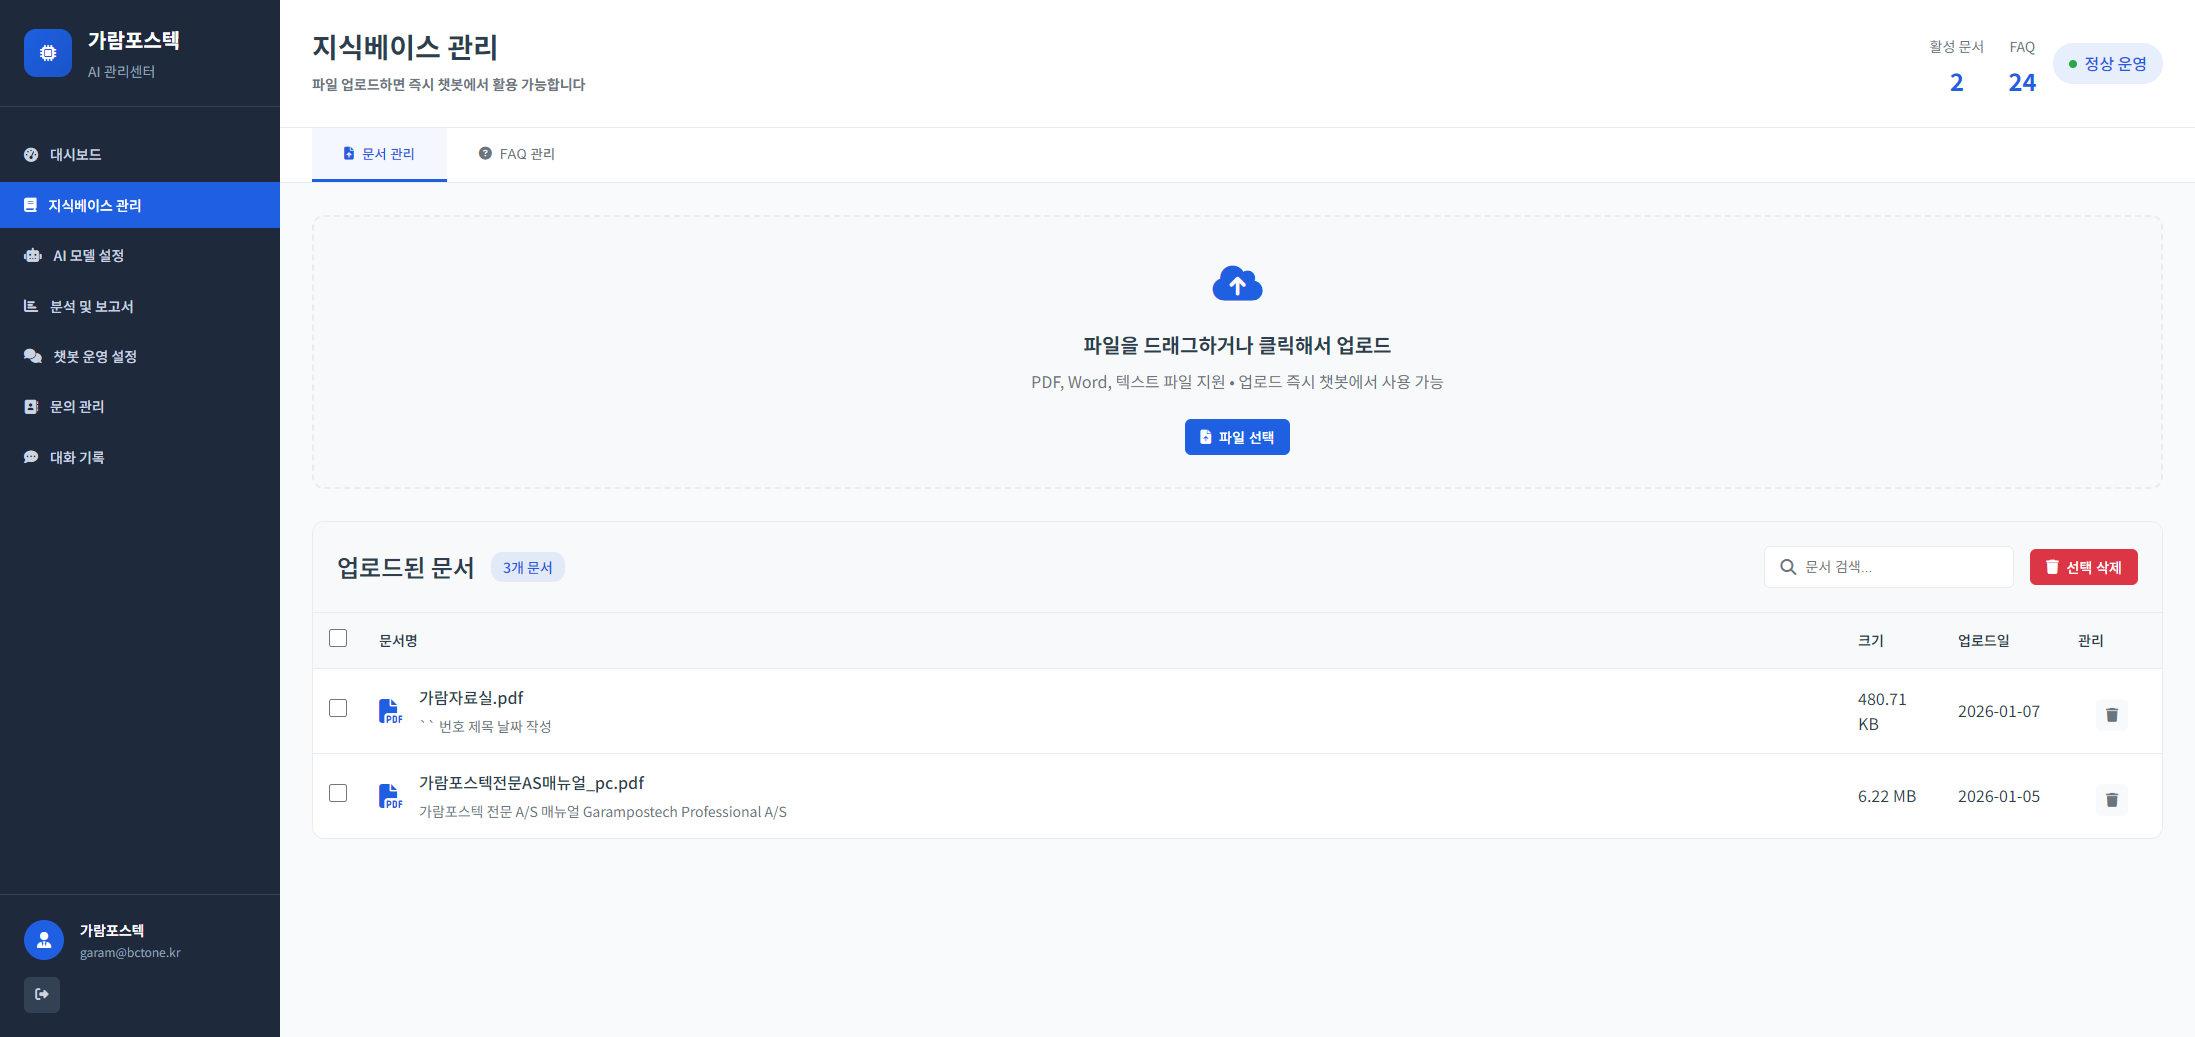2195x1037 pixels.
Task: Toggle the select-all checkbox in table header
Action: tap(338, 638)
